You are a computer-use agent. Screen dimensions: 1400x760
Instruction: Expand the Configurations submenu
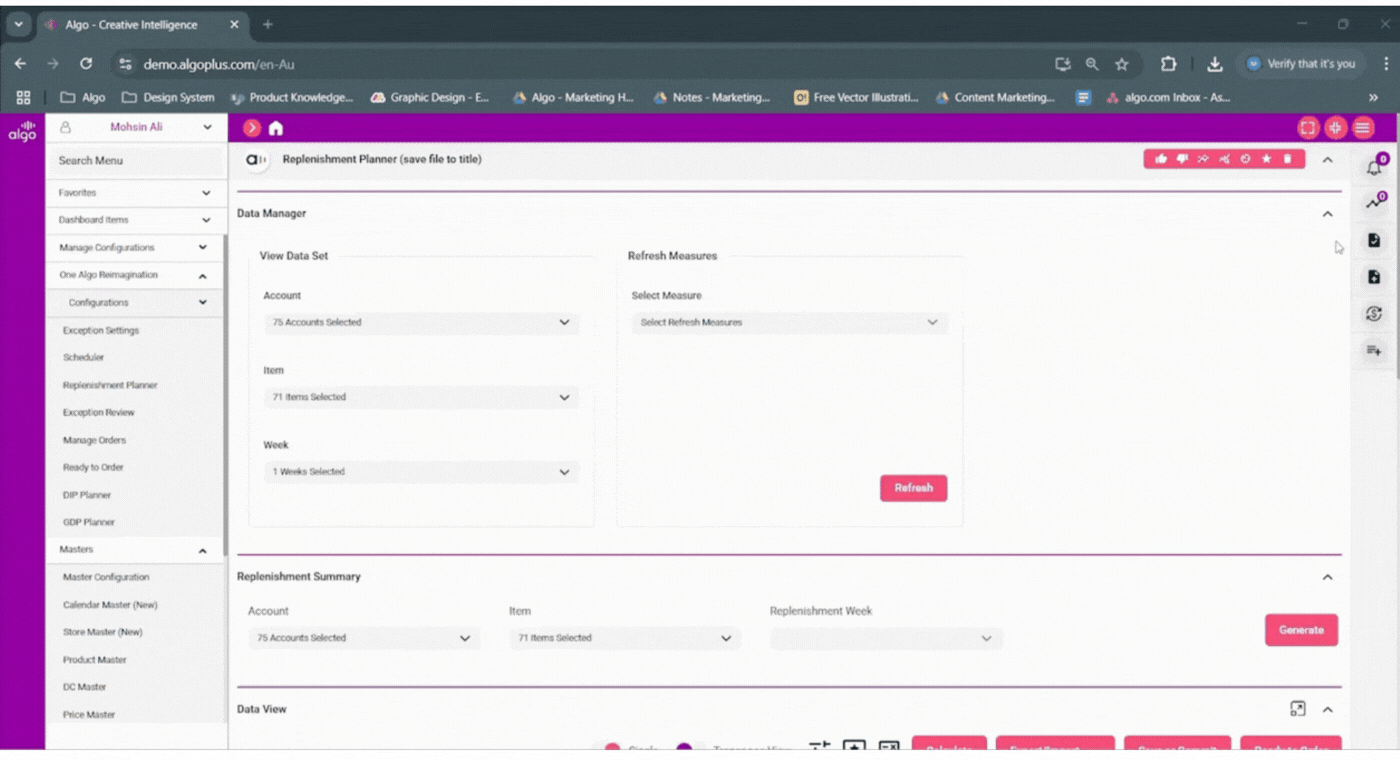pos(135,302)
